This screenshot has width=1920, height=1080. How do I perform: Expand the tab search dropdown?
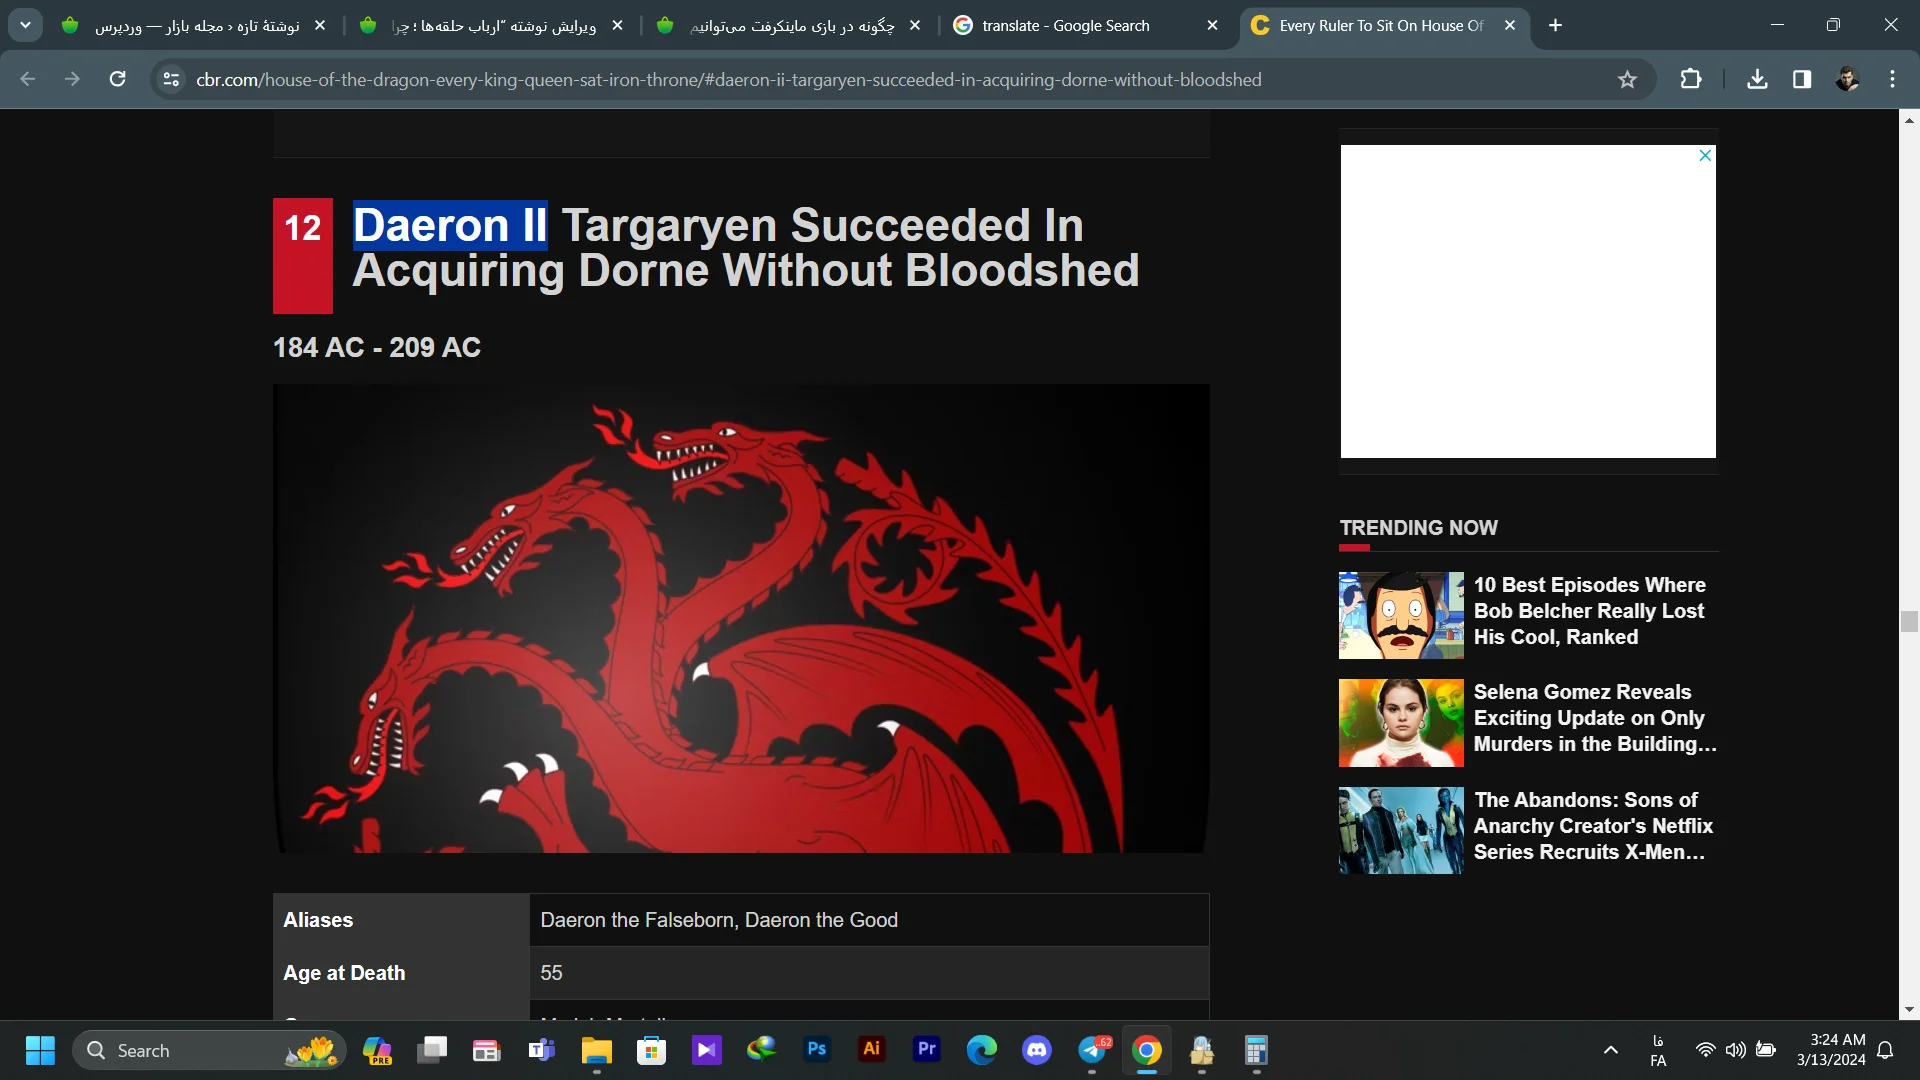25,25
